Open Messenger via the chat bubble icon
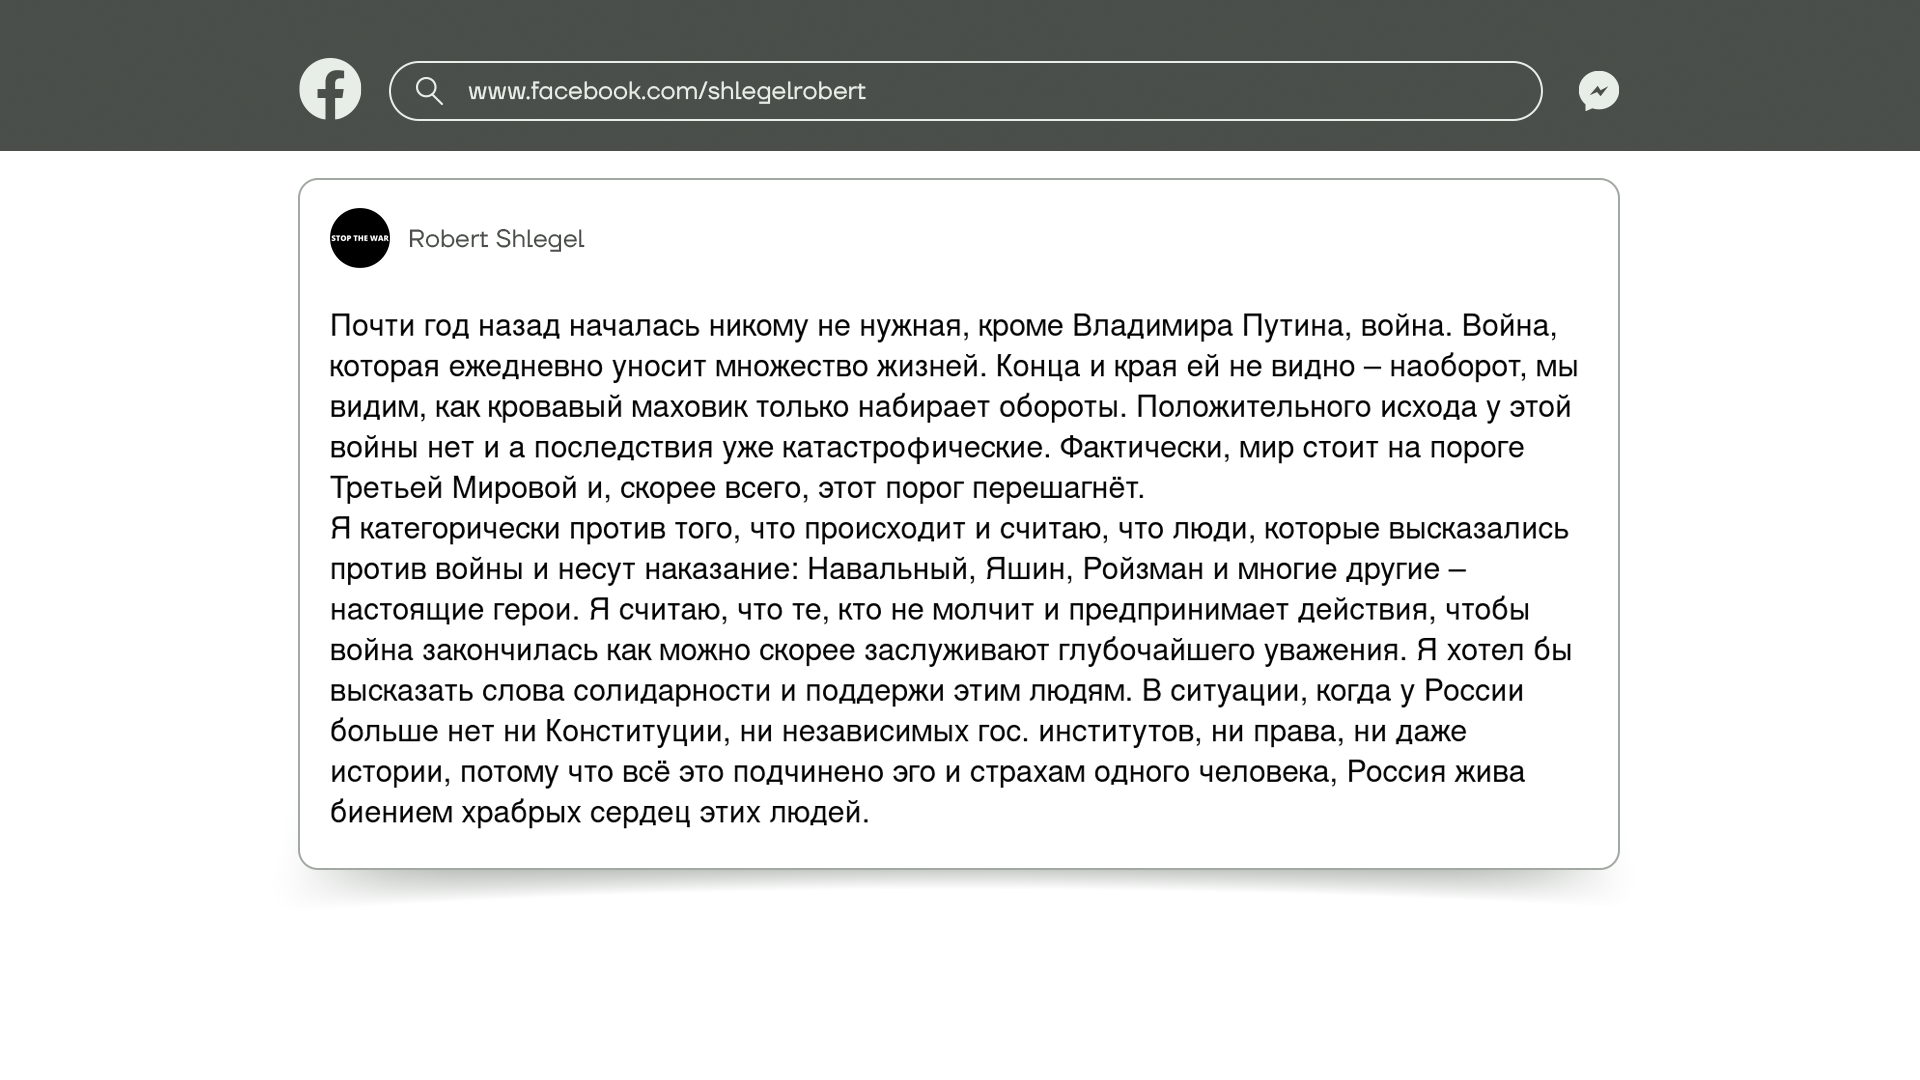 click(1598, 91)
